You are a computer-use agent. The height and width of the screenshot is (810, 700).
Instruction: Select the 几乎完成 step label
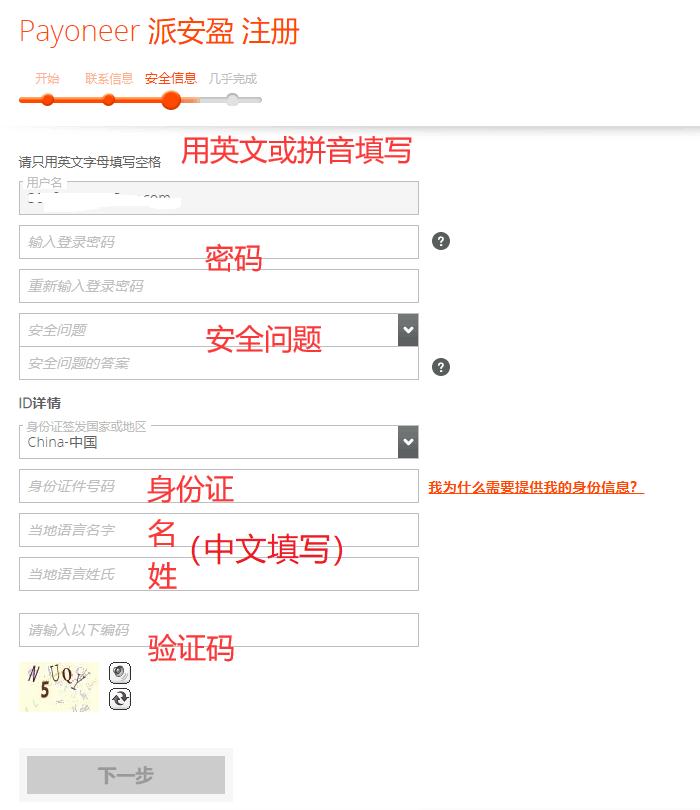coord(232,79)
